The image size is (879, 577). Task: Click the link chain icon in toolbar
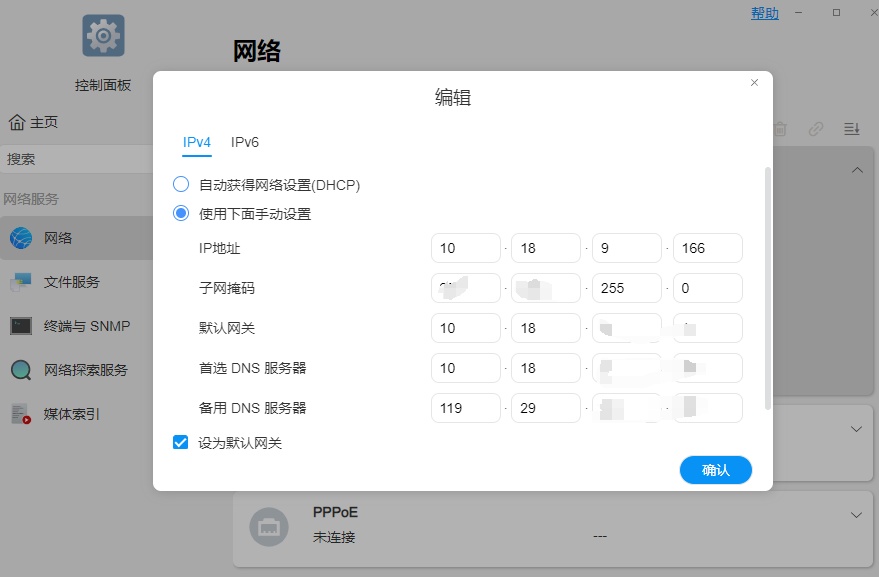816,129
